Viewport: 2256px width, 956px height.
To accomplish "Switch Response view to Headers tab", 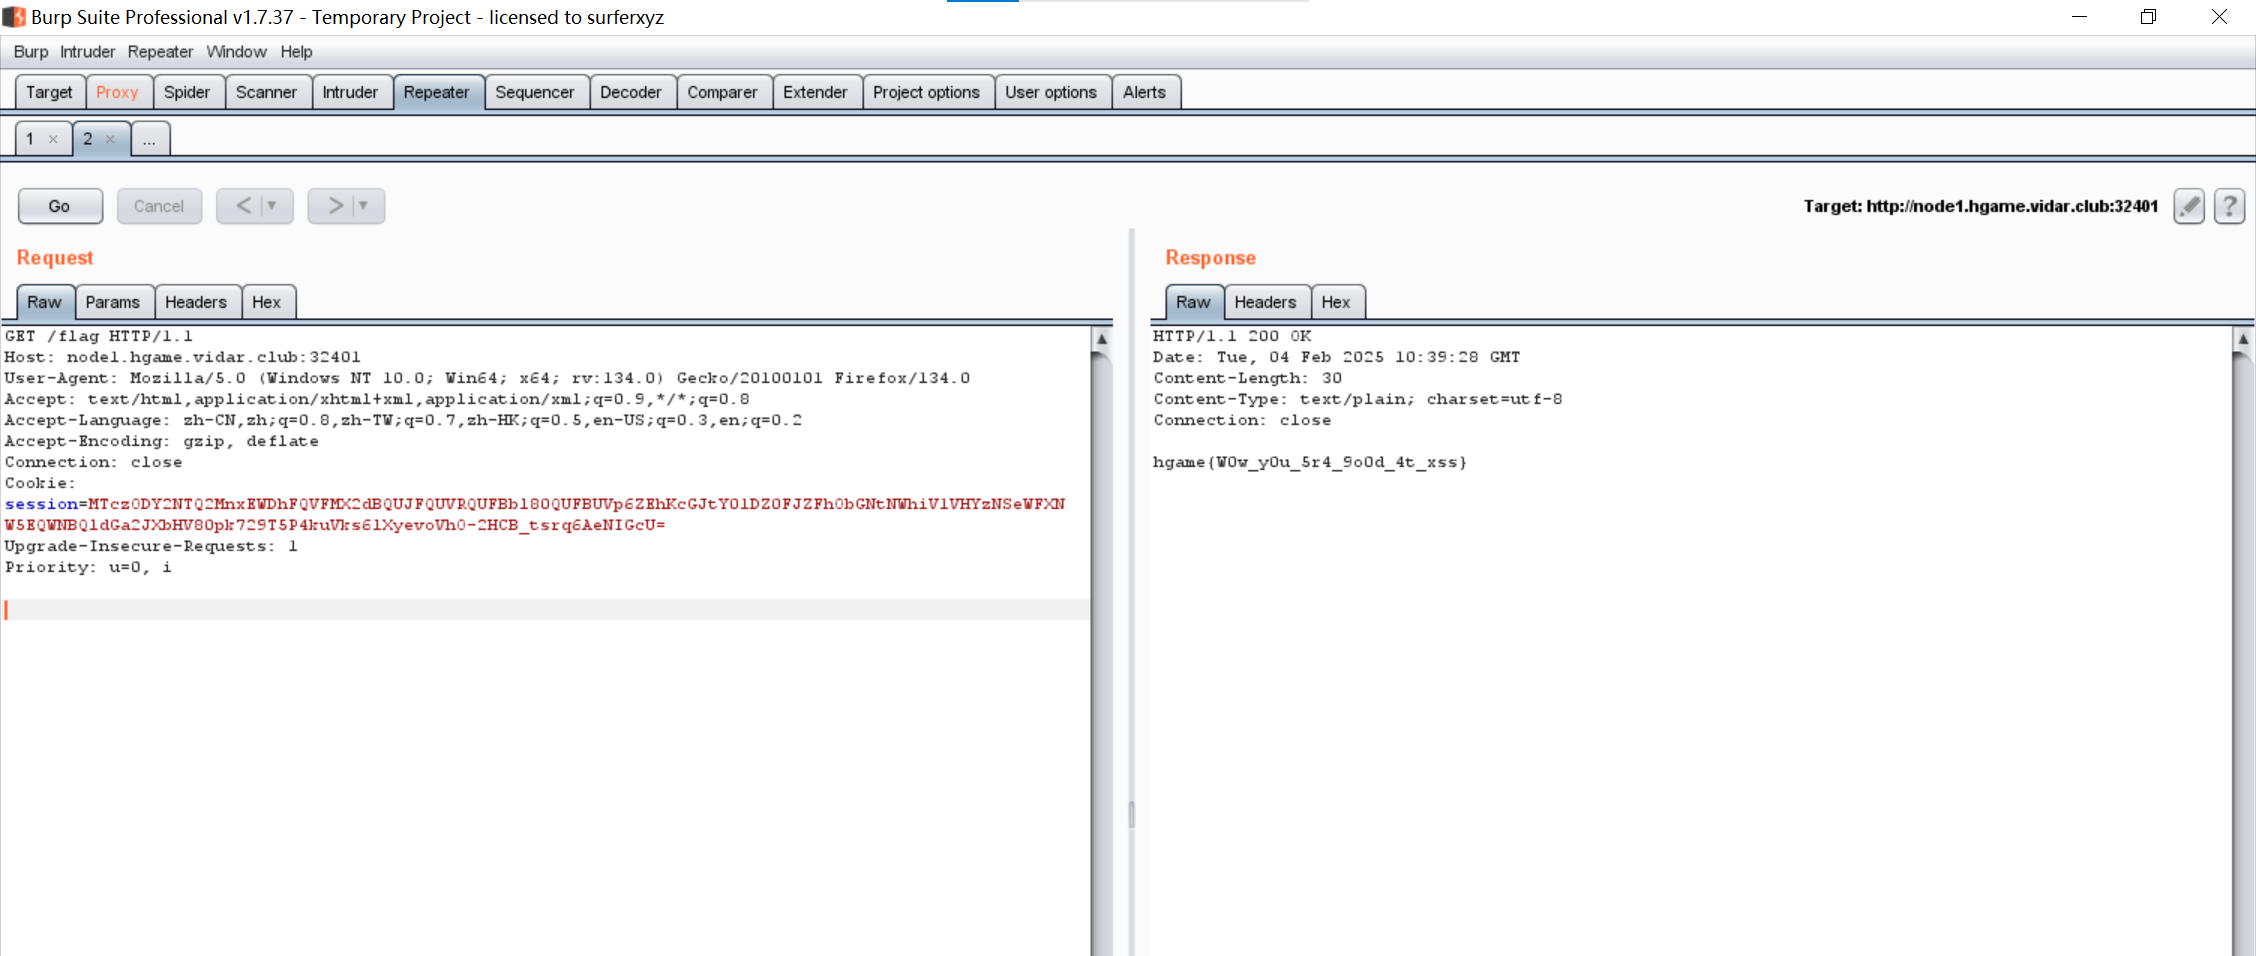I will (x=1265, y=302).
